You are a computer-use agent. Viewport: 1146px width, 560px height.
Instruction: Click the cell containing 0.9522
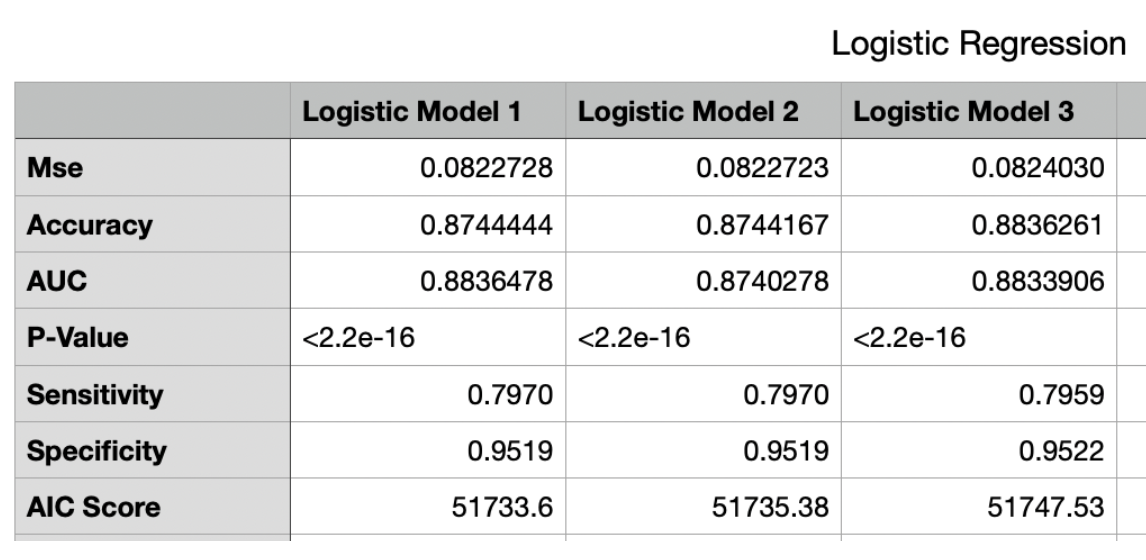click(x=979, y=450)
